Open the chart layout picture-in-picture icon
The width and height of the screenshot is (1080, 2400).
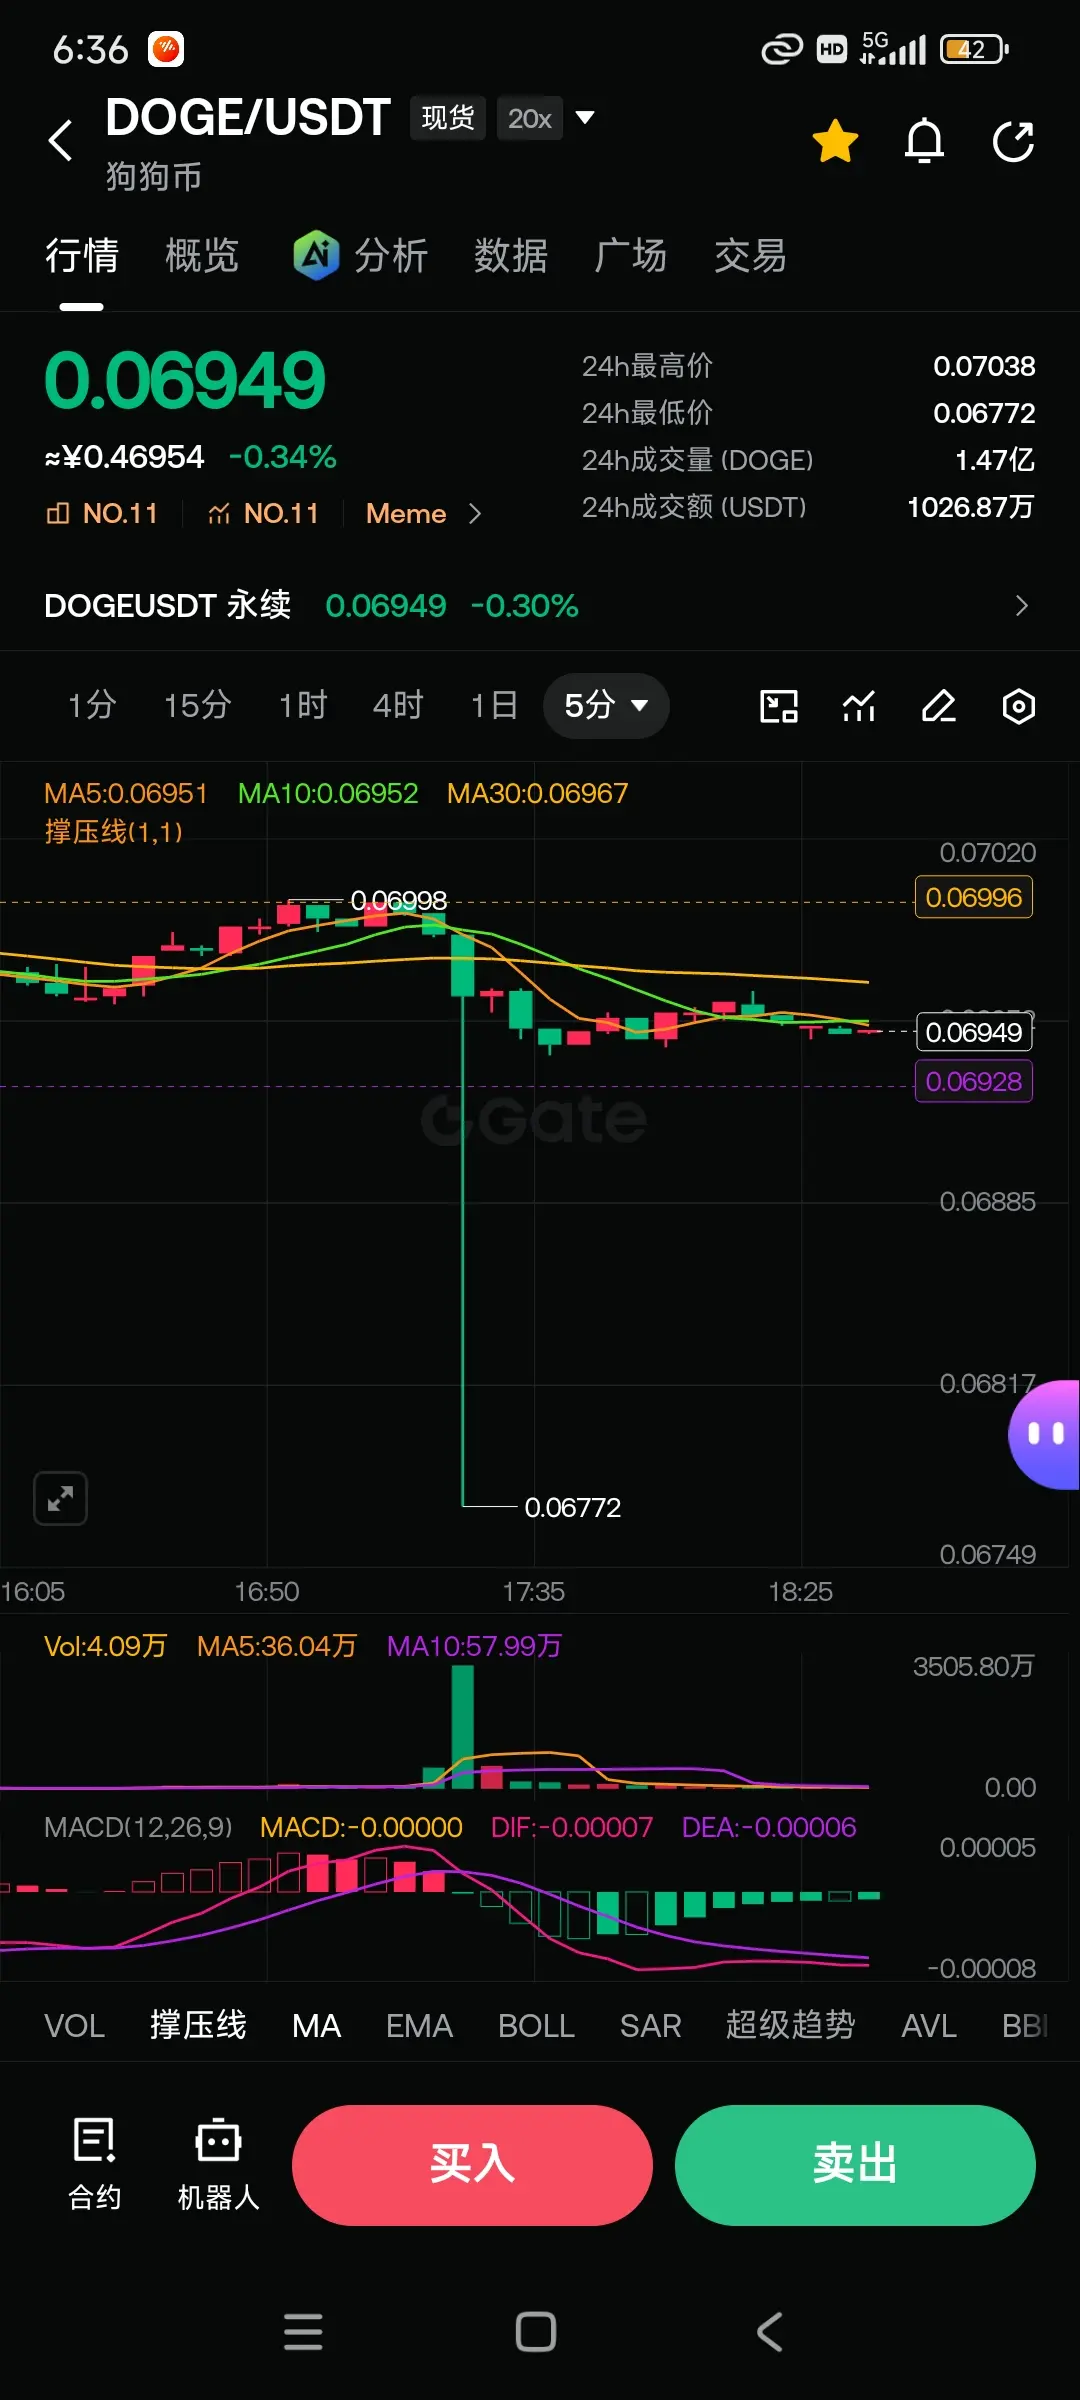779,706
